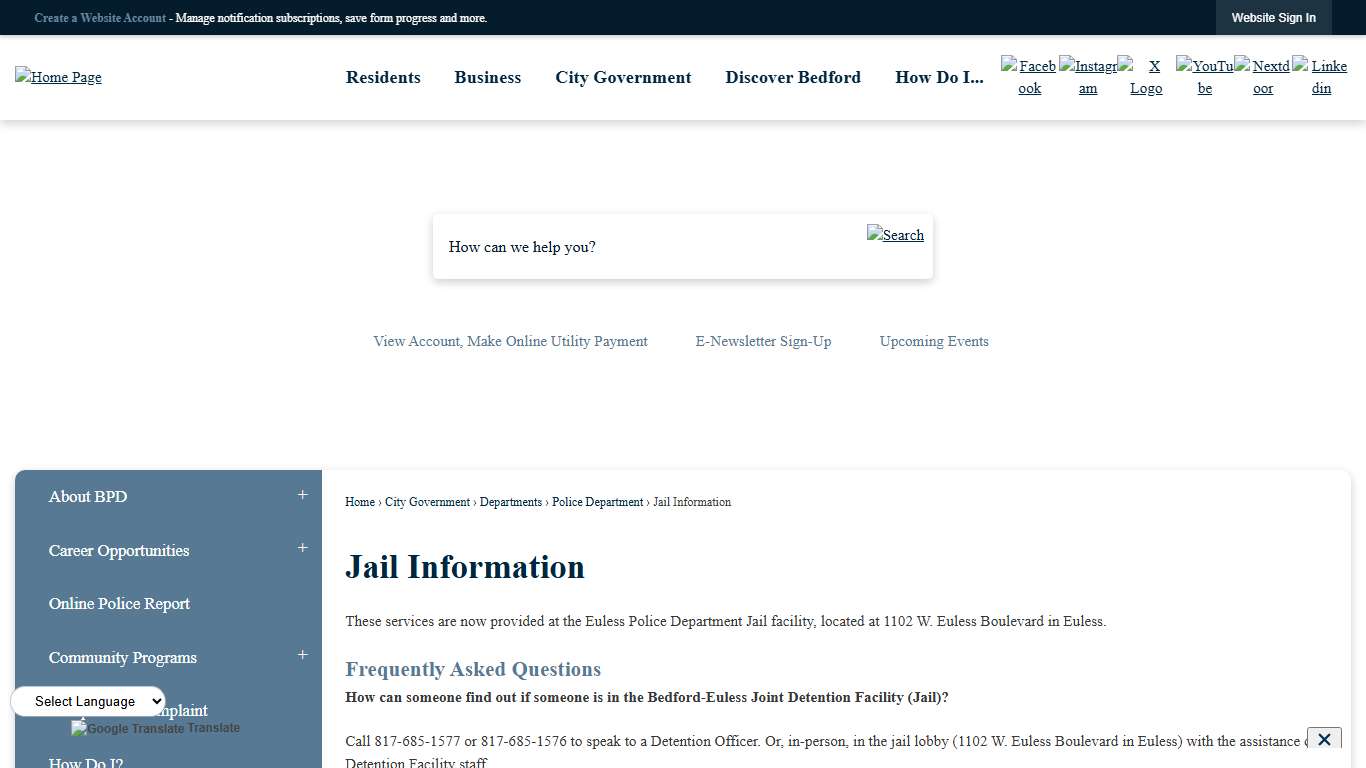Viewport: 1366px width, 768px height.
Task: Click the Home Page logo
Action: point(58,77)
